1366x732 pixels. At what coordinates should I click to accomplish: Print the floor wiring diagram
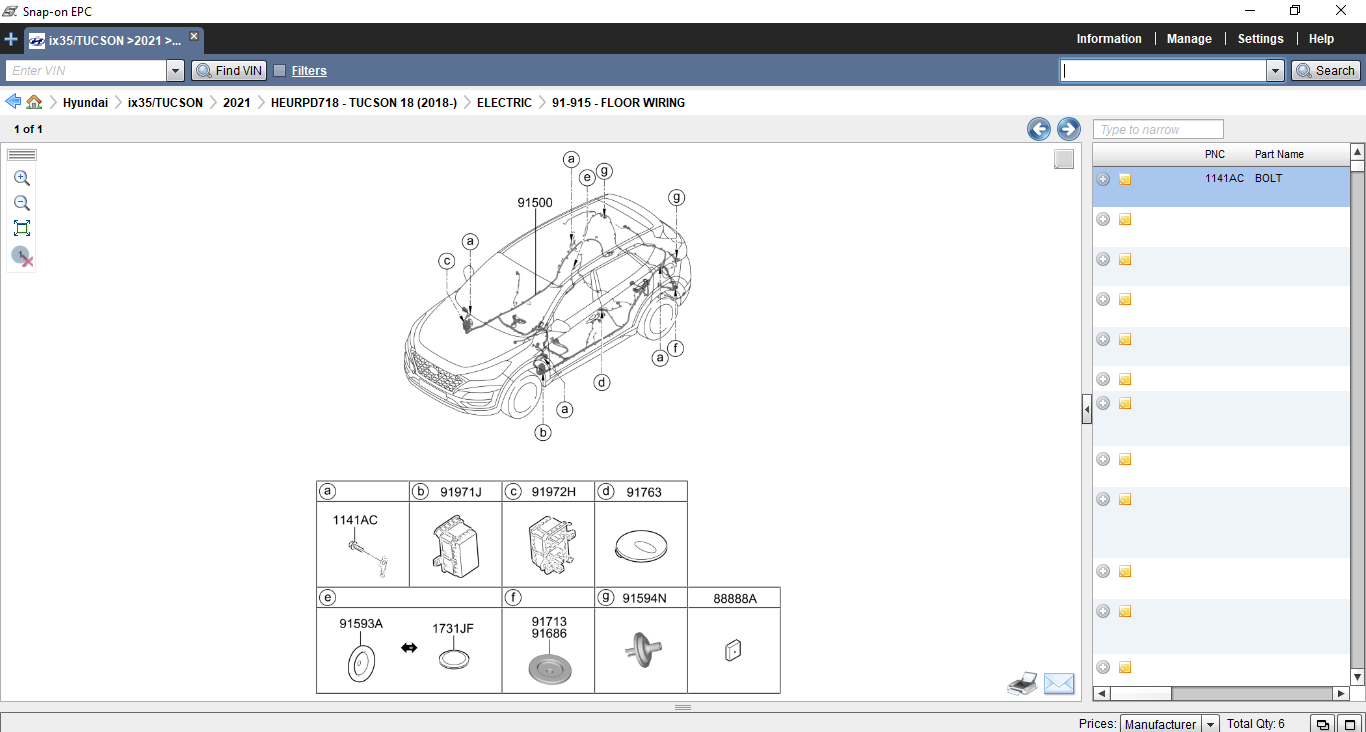pyautogui.click(x=1021, y=684)
